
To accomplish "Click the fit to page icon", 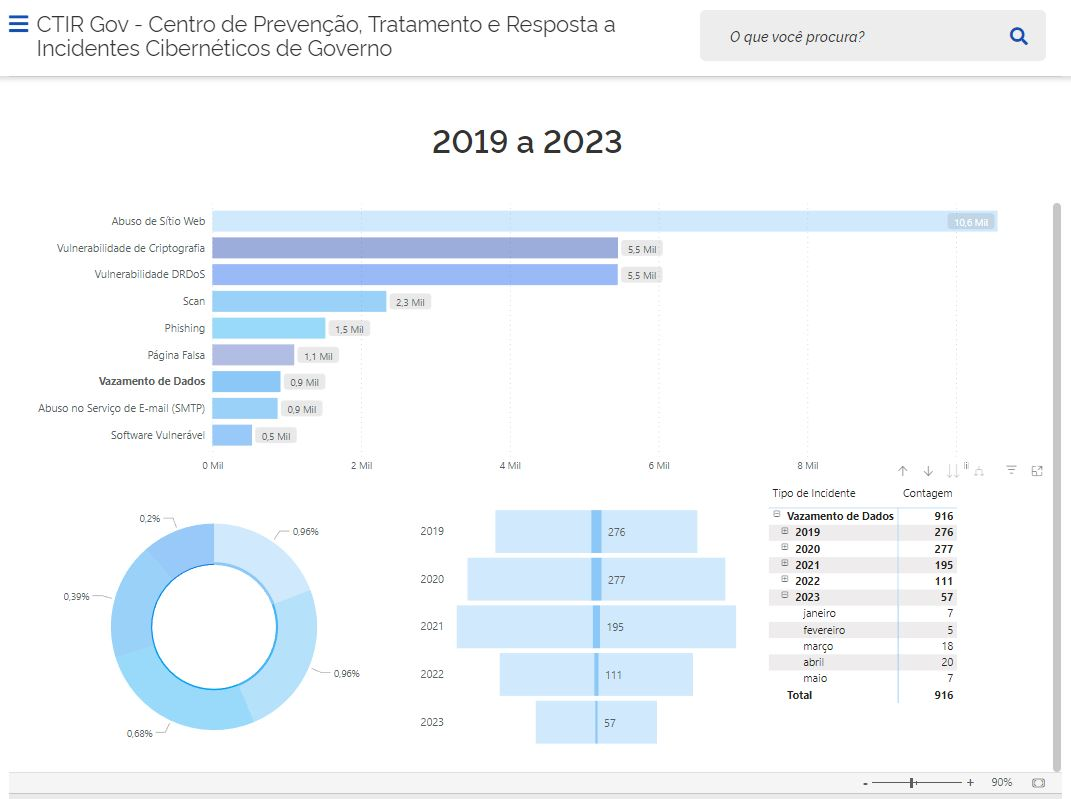I will pyautogui.click(x=1038, y=782).
